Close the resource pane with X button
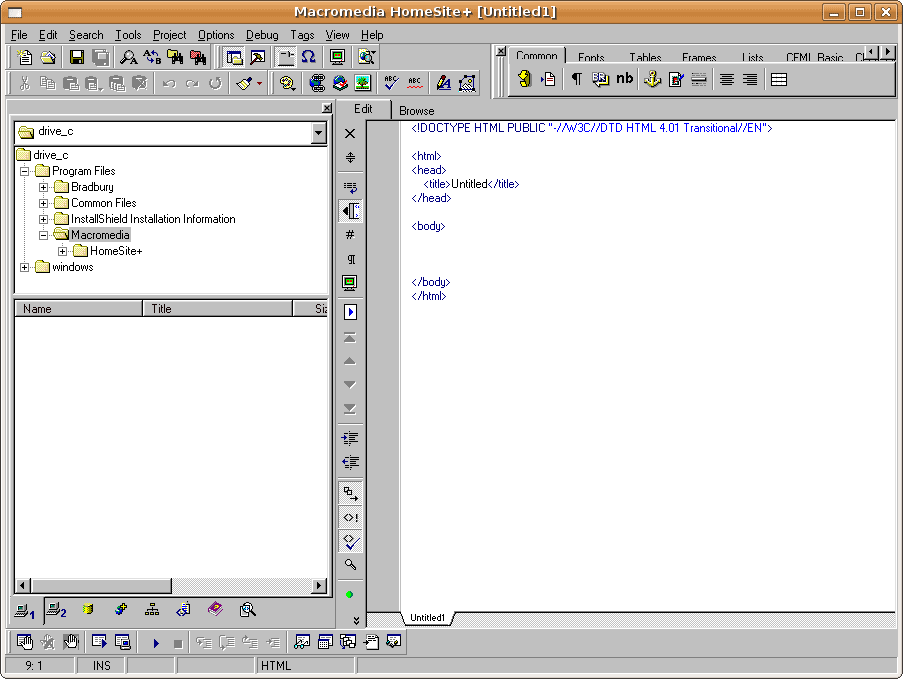Image resolution: width=903 pixels, height=679 pixels. coord(327,108)
